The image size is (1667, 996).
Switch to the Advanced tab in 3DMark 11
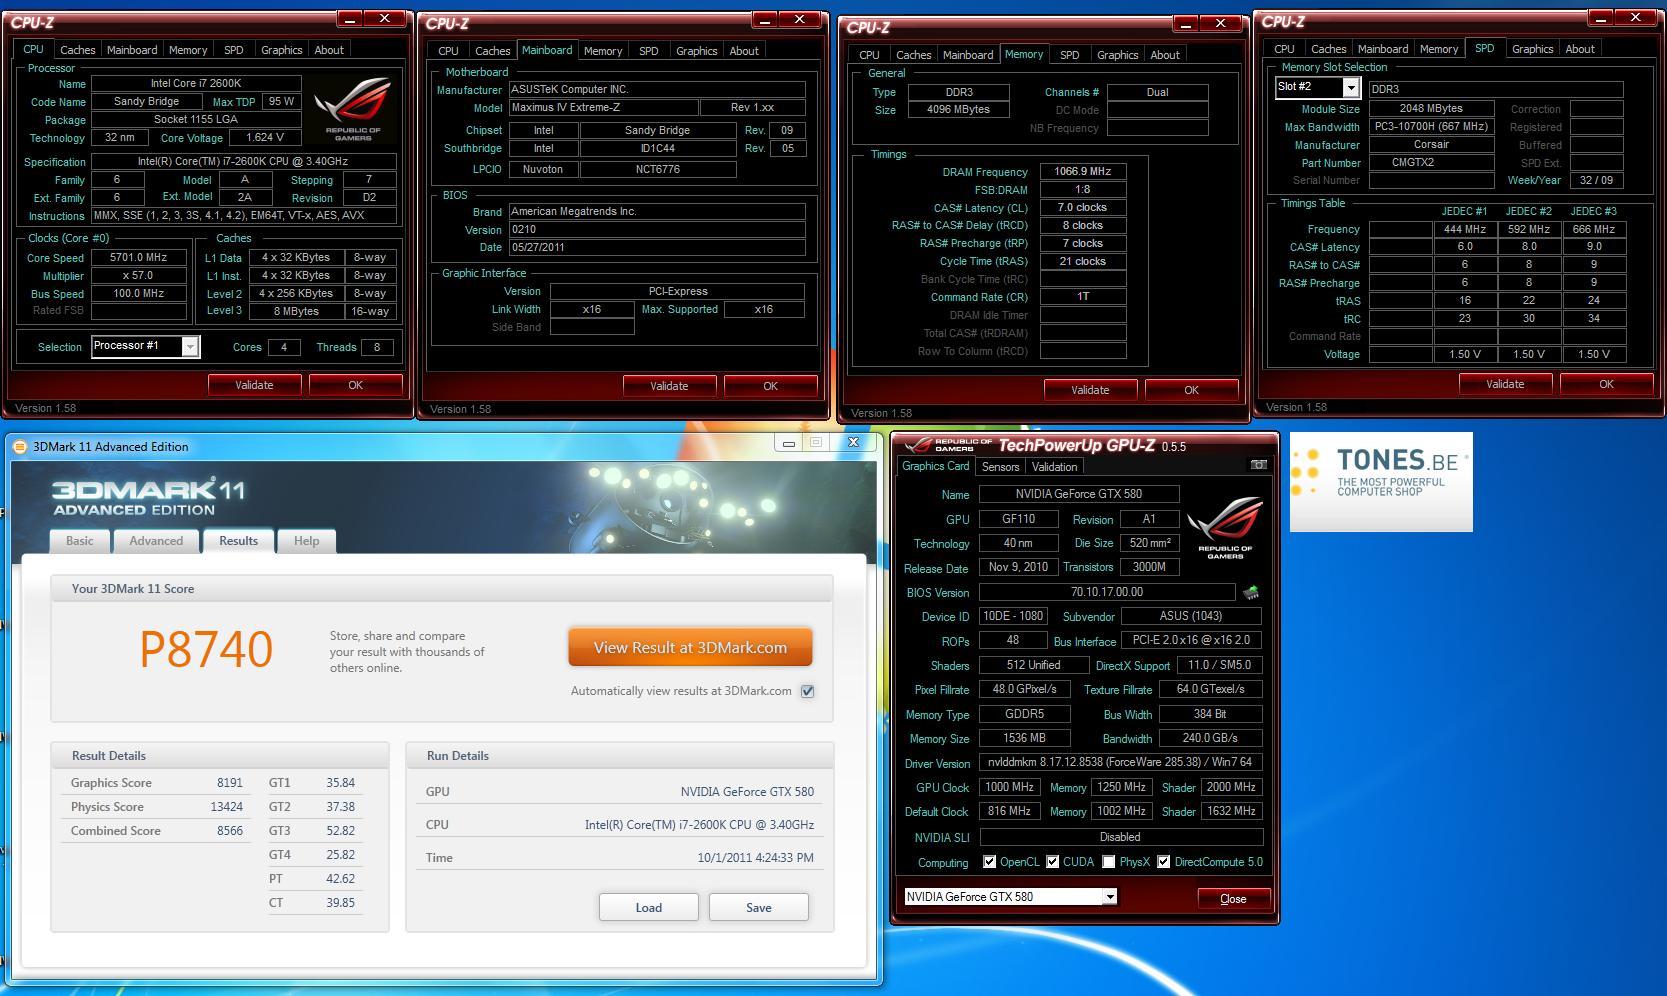tap(156, 541)
